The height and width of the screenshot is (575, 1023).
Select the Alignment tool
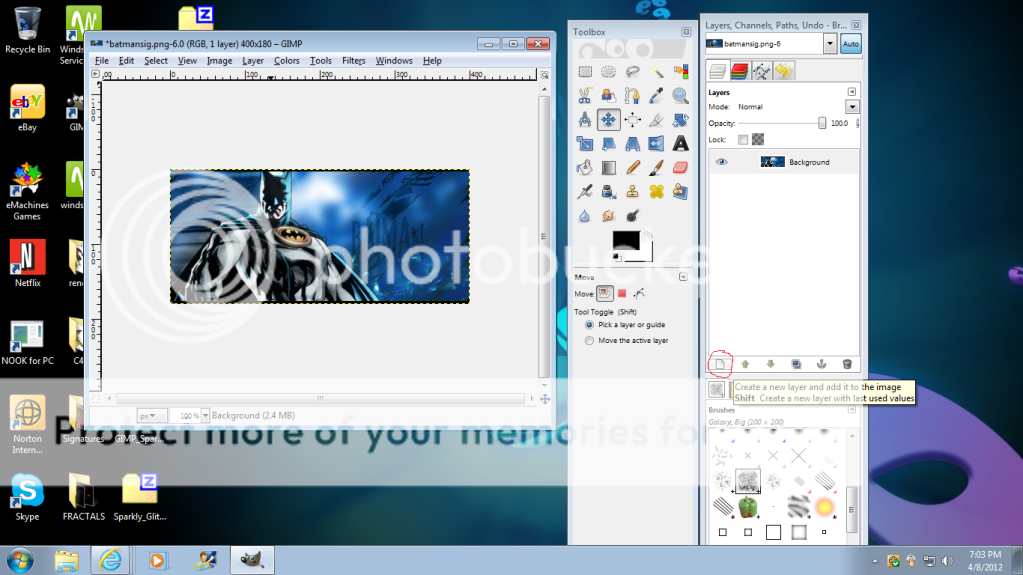pos(632,120)
